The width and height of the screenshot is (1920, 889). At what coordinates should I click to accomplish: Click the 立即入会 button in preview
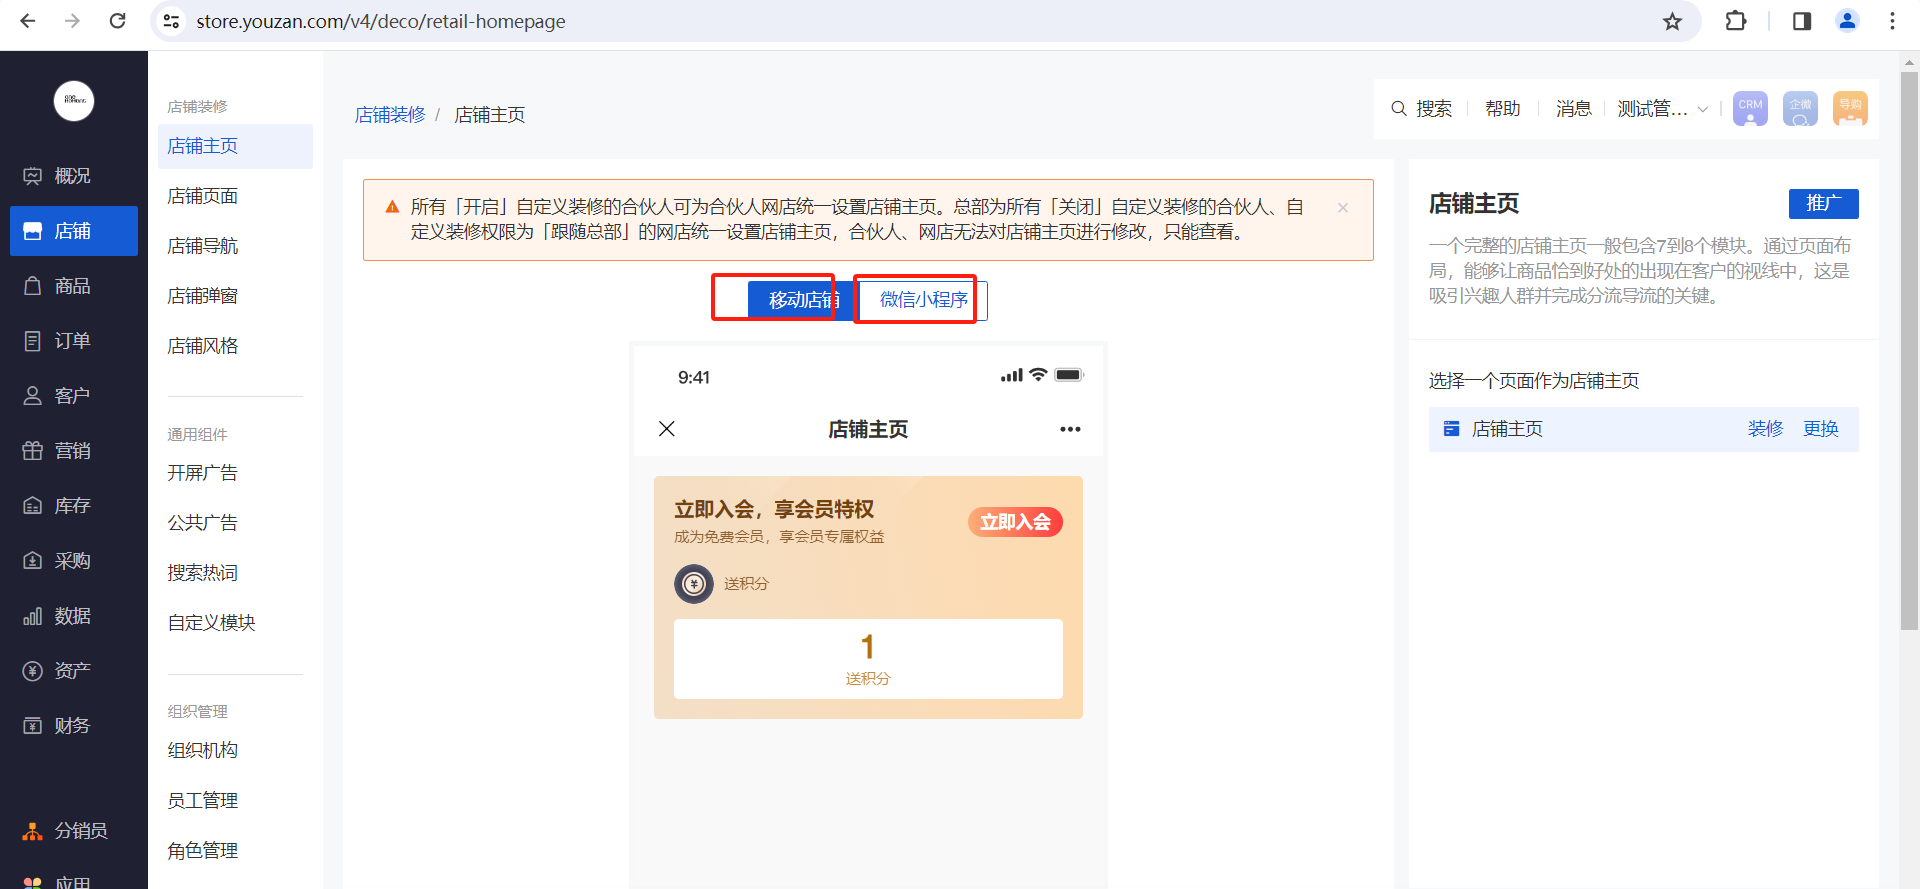(1014, 522)
